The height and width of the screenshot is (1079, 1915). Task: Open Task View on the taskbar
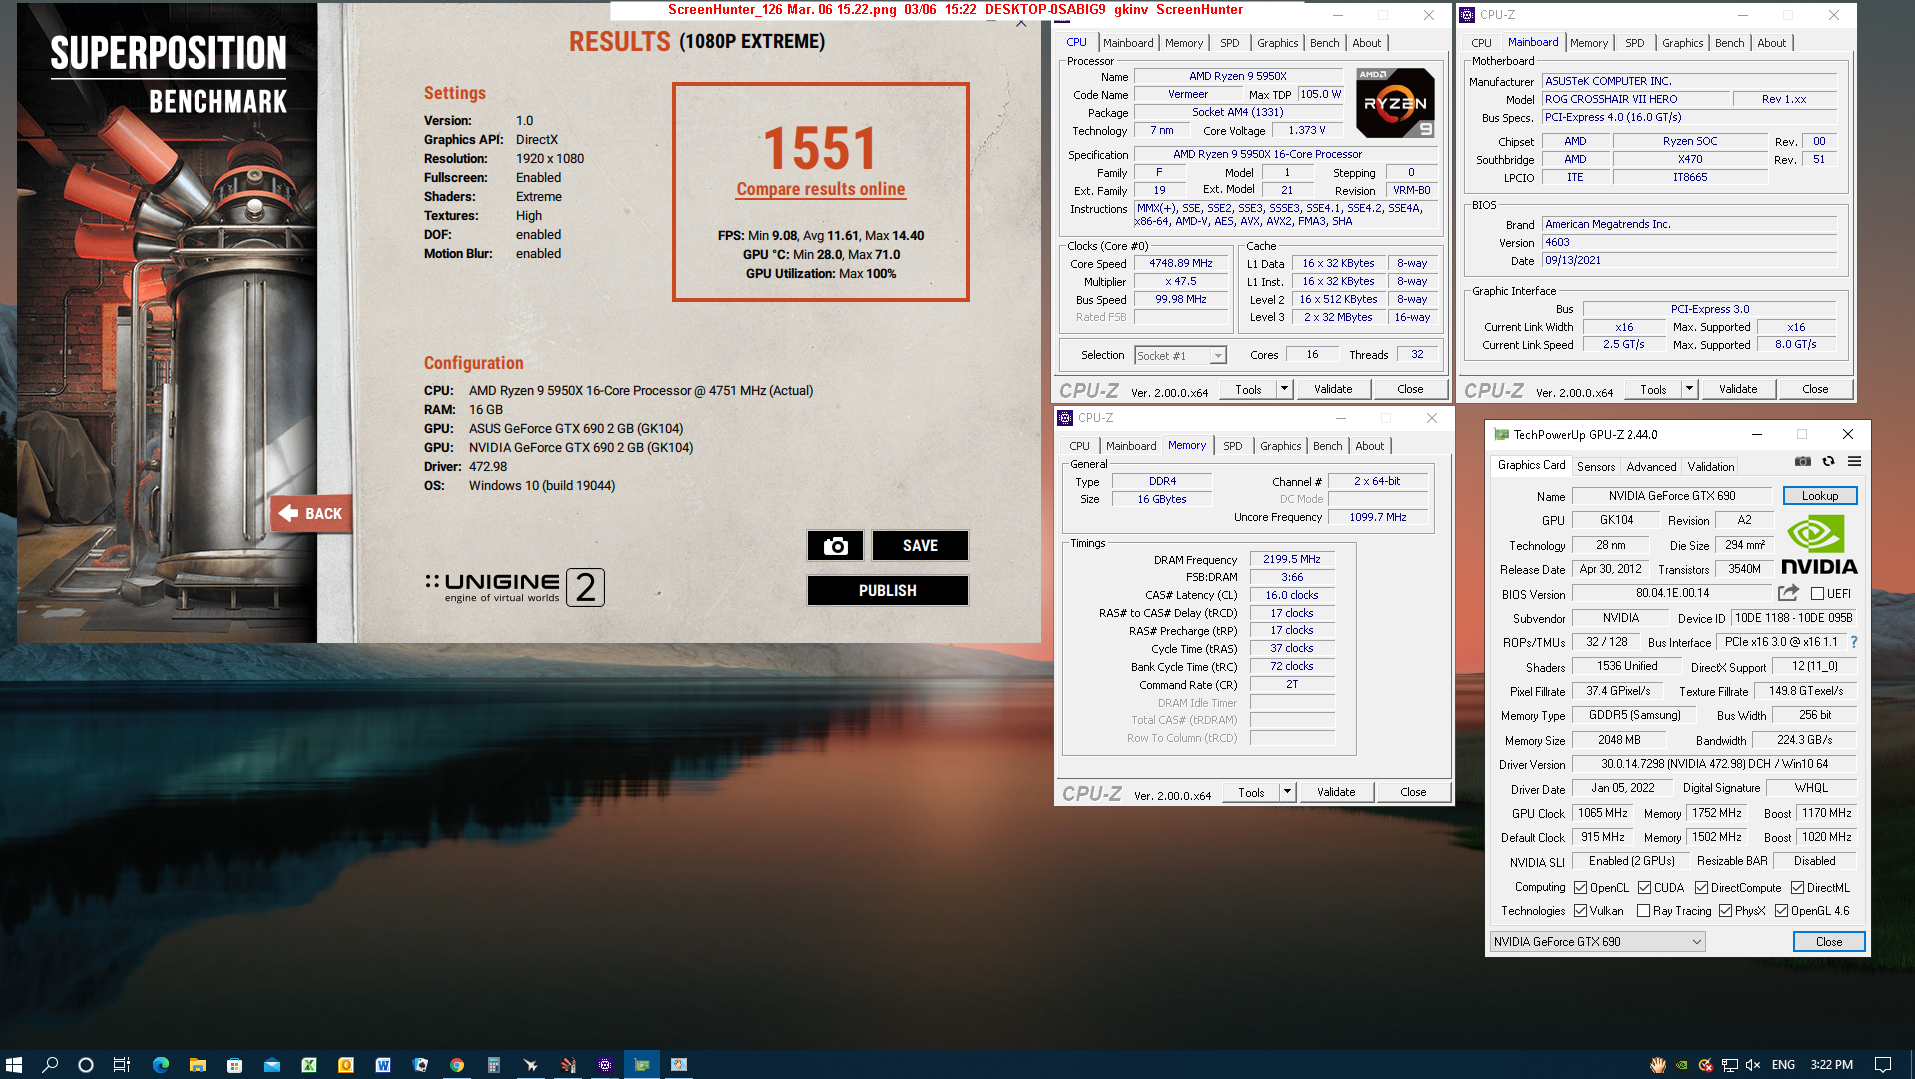[x=121, y=1065]
